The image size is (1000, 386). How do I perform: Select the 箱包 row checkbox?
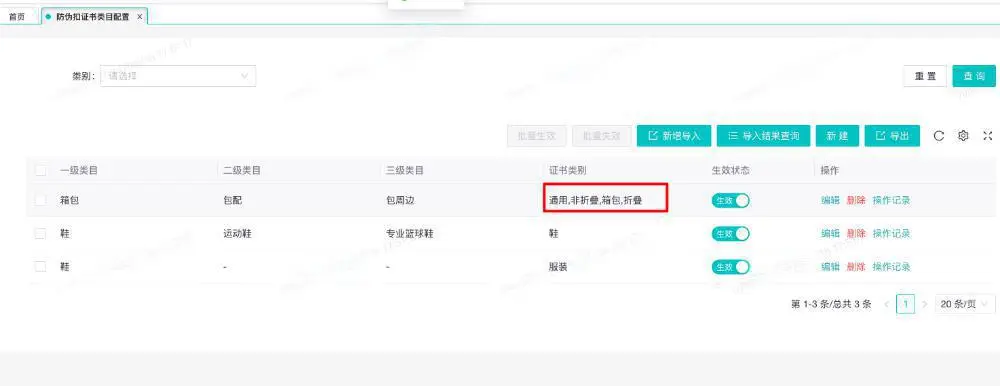point(41,200)
